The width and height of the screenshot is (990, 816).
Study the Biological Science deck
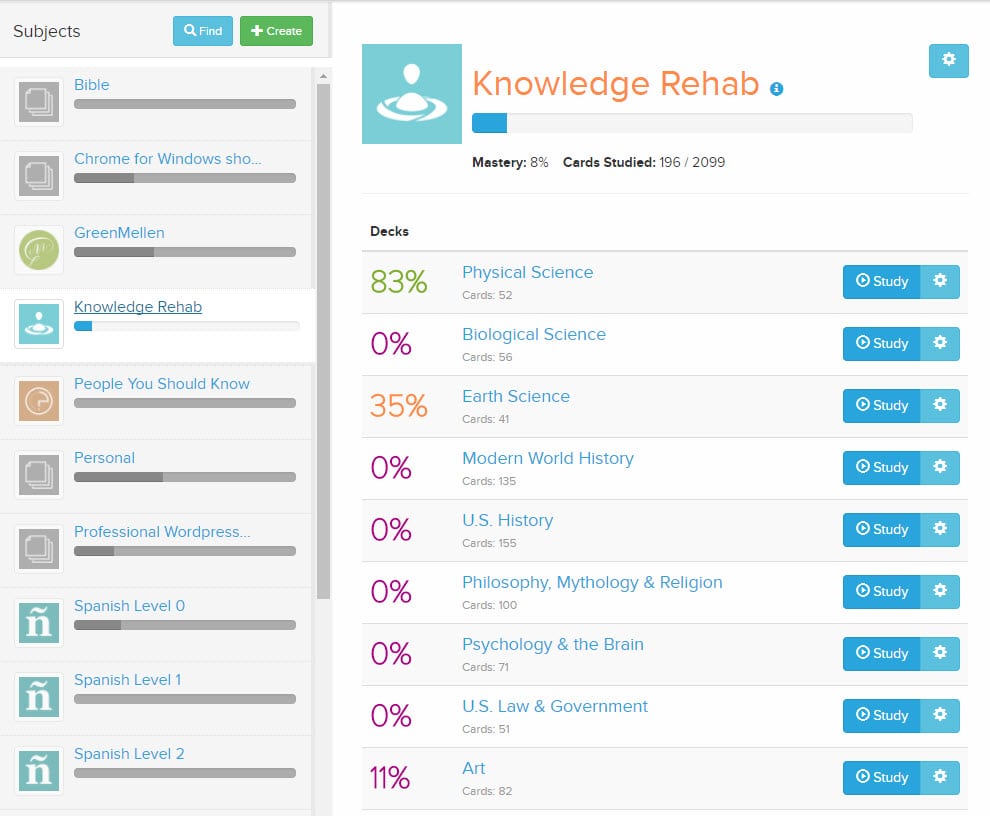(881, 343)
